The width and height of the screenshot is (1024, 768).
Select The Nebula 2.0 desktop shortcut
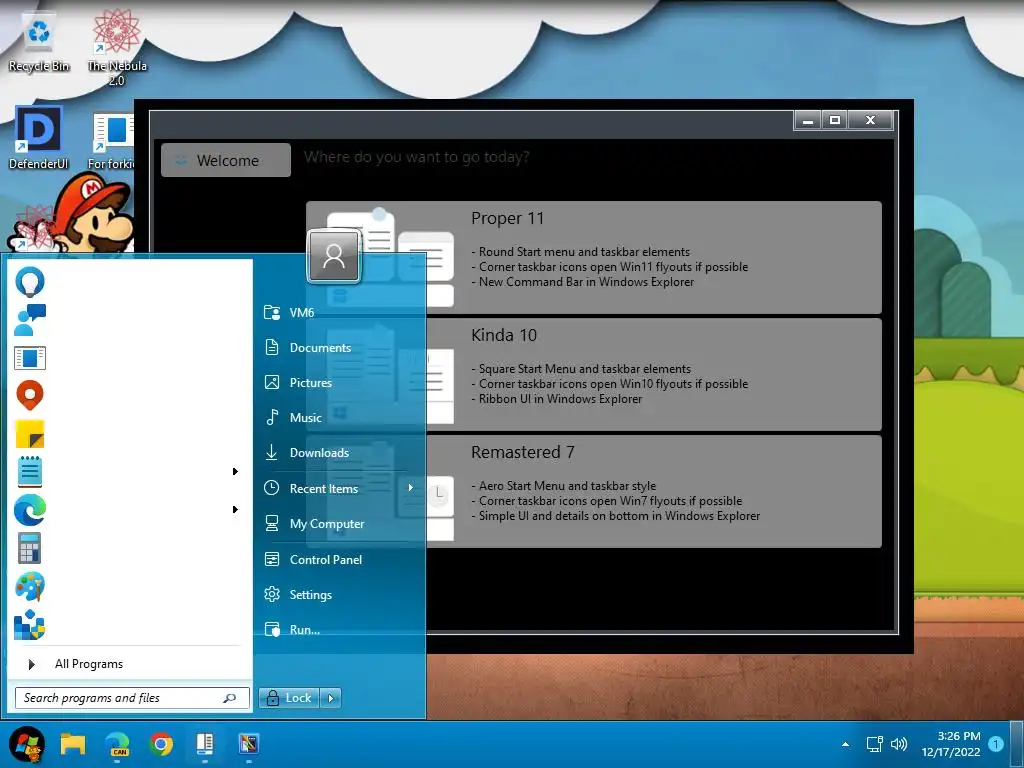tap(117, 47)
